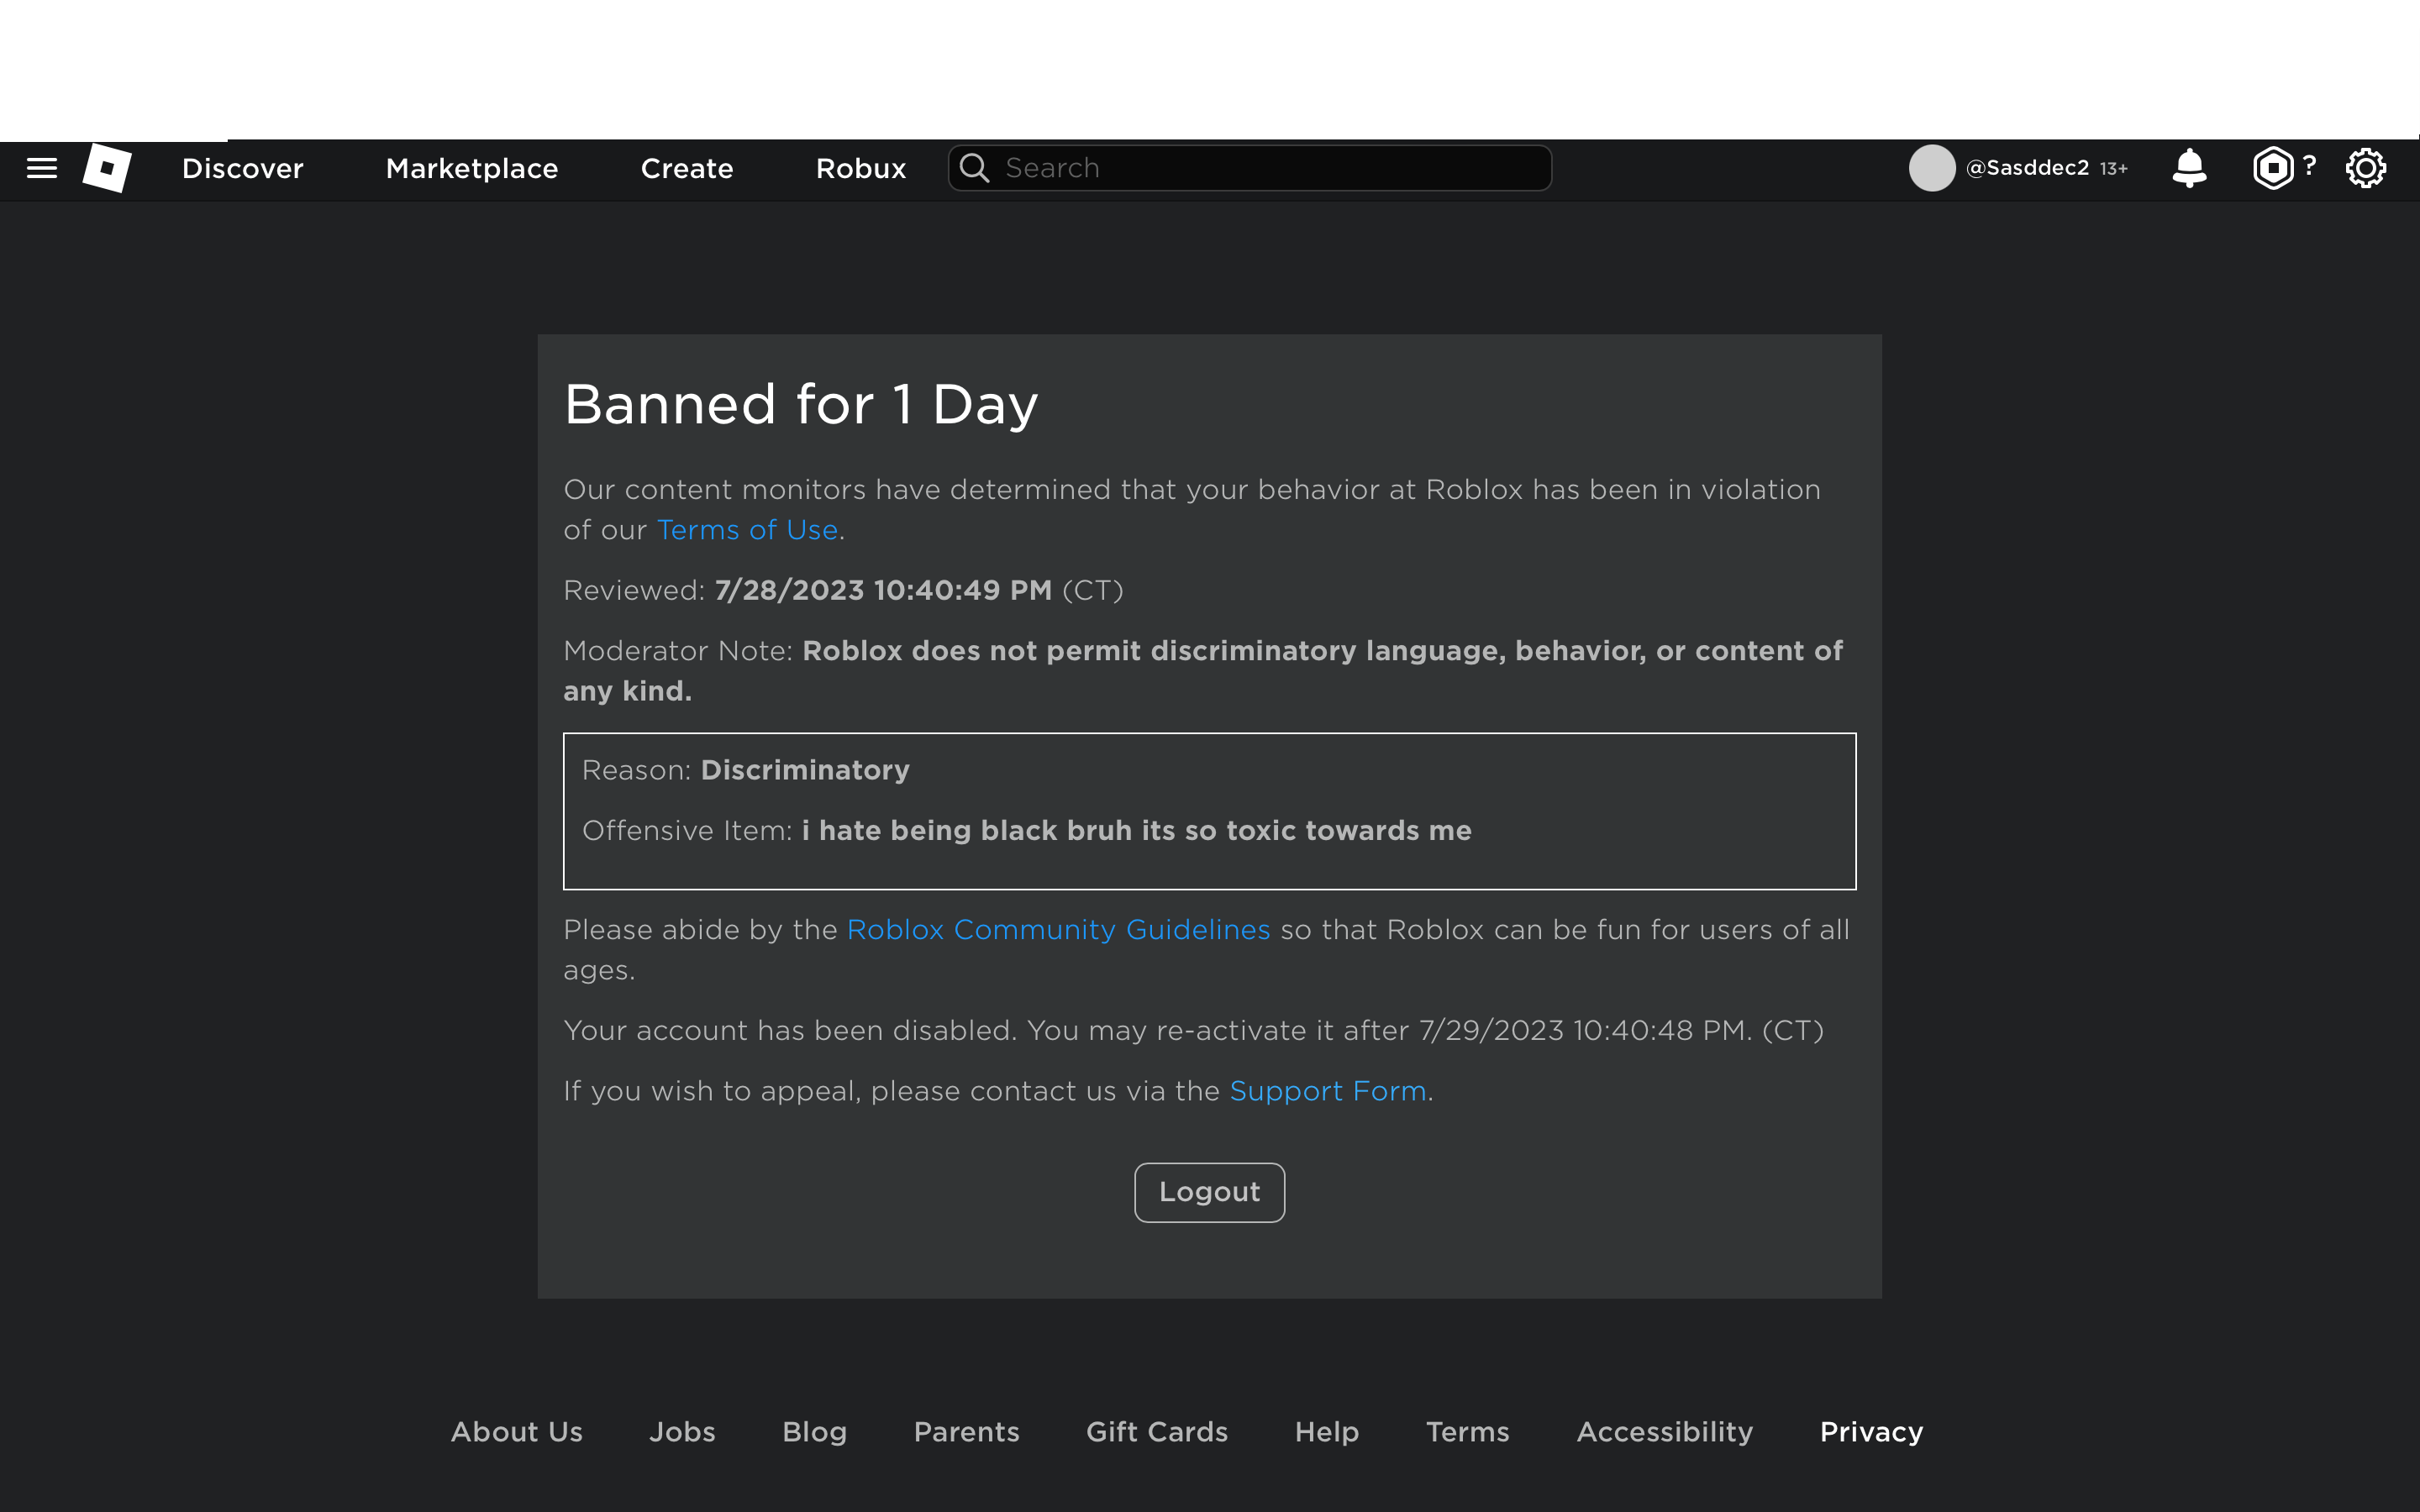
Task: Open Parents footer link
Action: pyautogui.click(x=966, y=1432)
